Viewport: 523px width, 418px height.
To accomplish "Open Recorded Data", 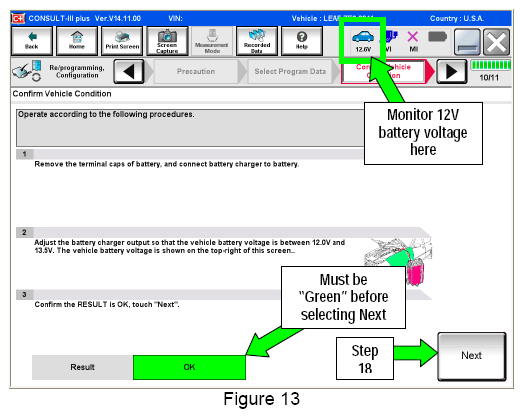I will tap(257, 41).
